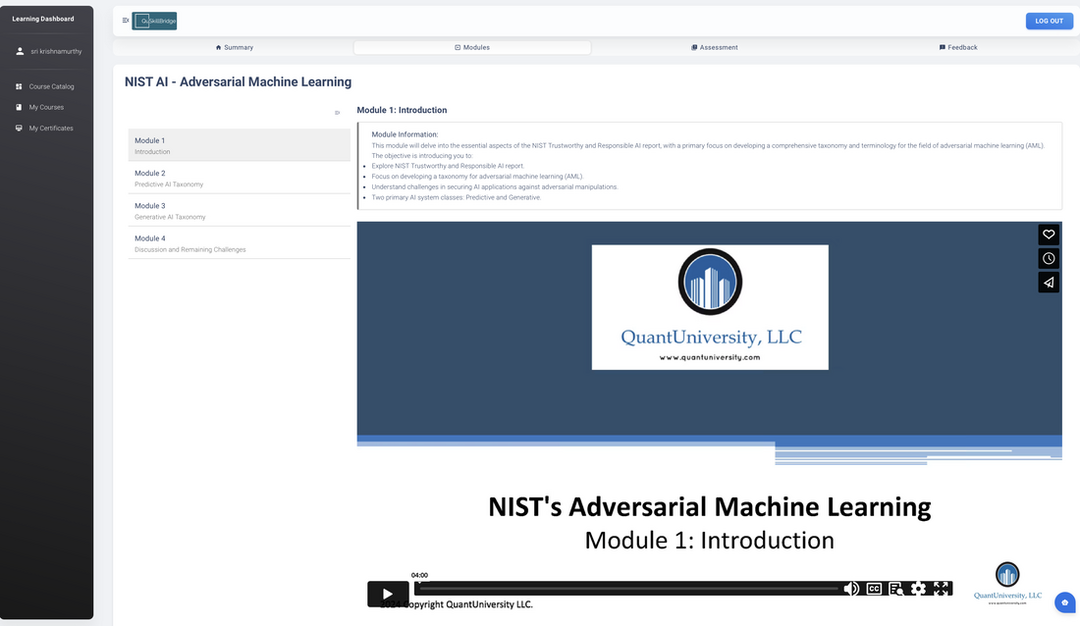Click the LOG OUT button

(1049, 21)
